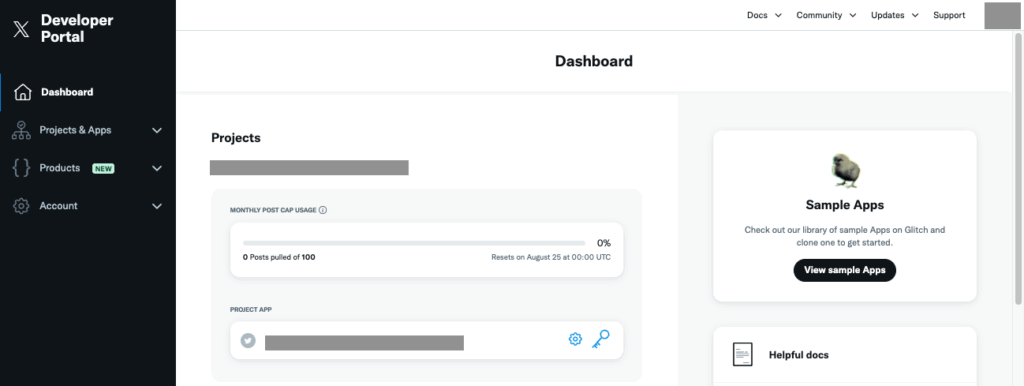
Task: Click the X logo in sidebar
Action: (x=22, y=29)
